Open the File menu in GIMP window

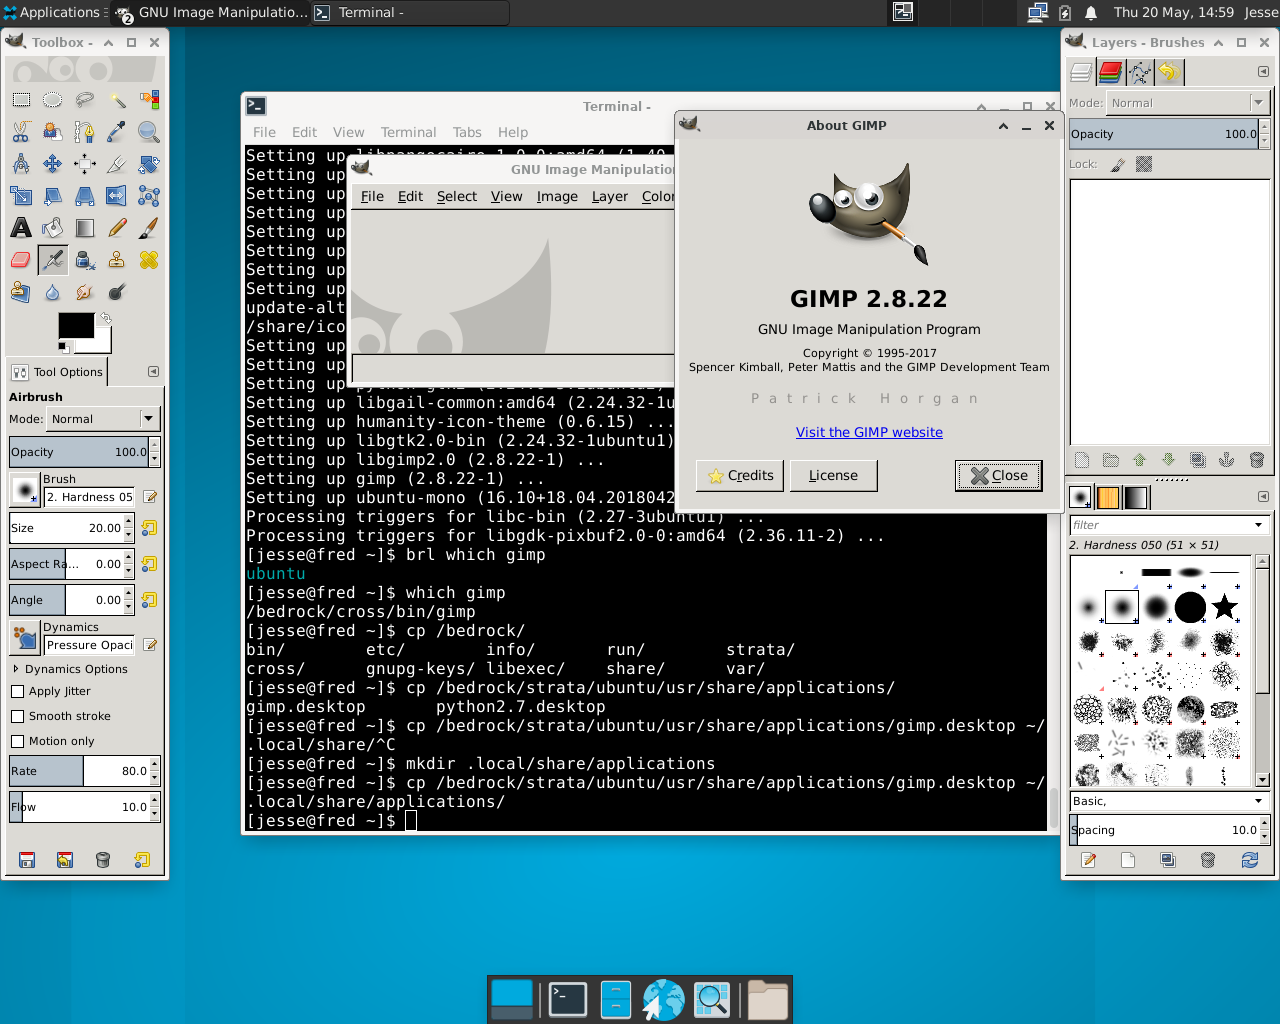click(x=372, y=196)
